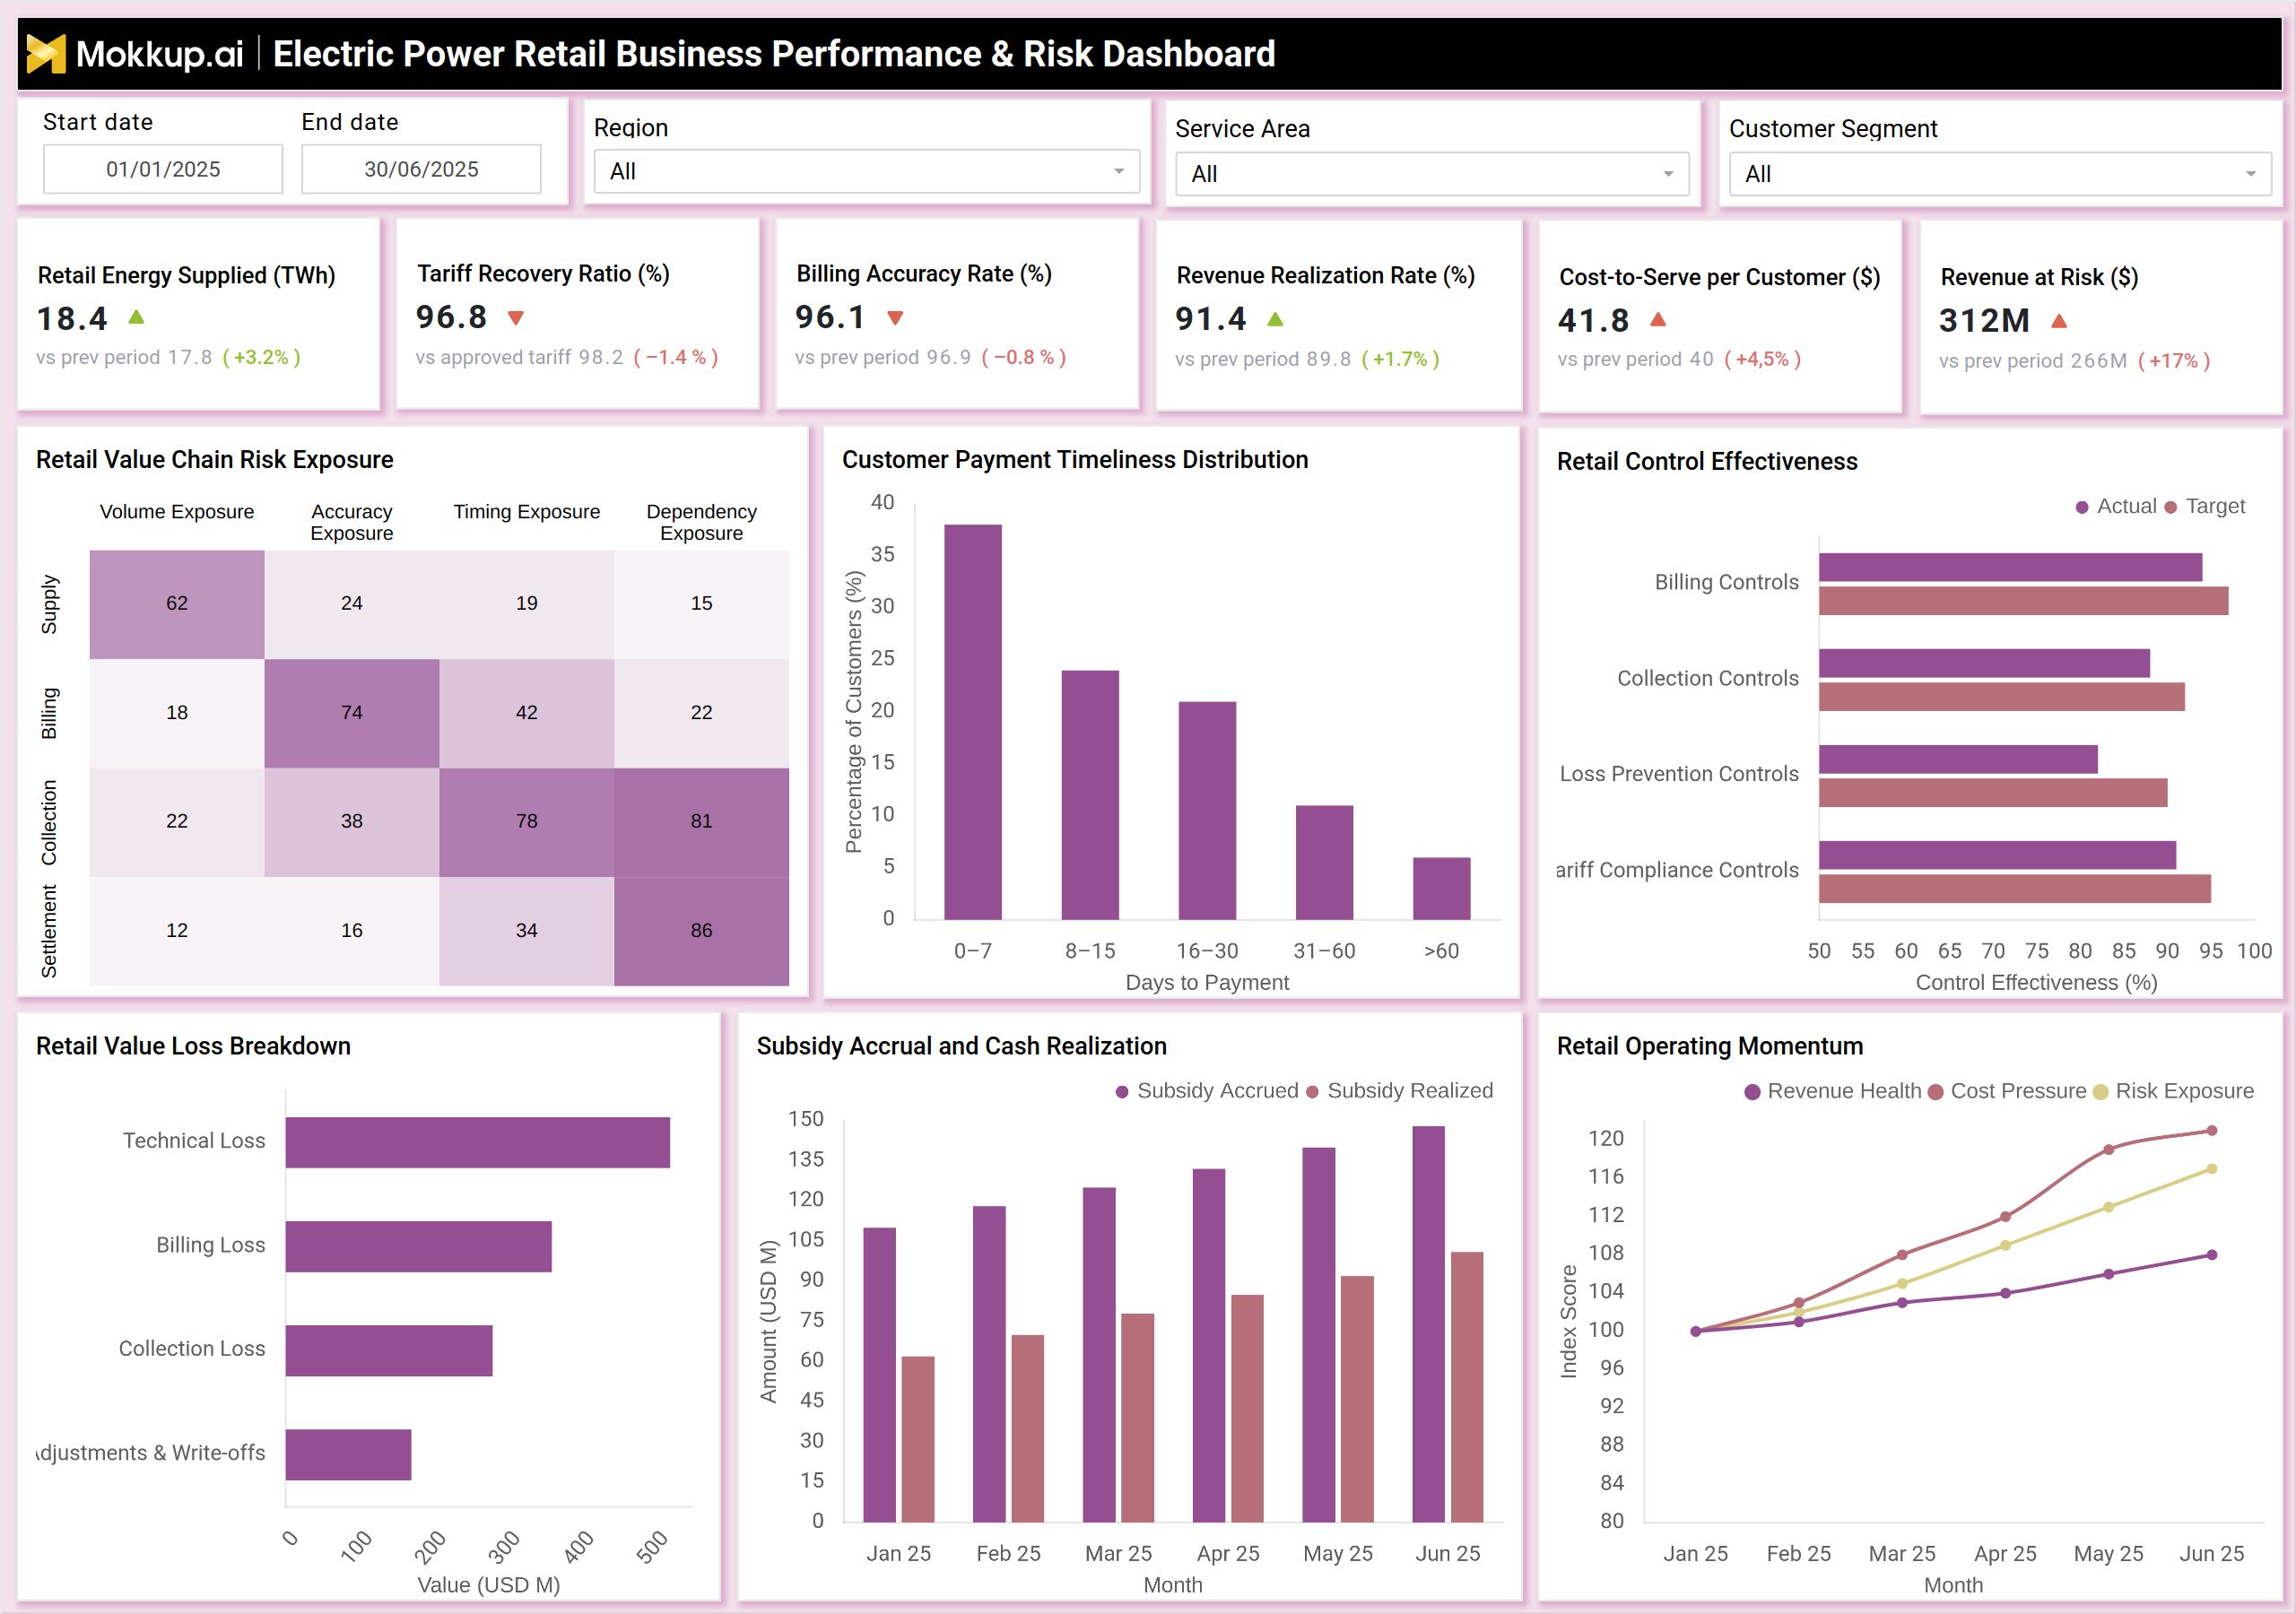The height and width of the screenshot is (1614, 2296).
Task: Click the green up arrow beside 91.4
Action: 1275,319
